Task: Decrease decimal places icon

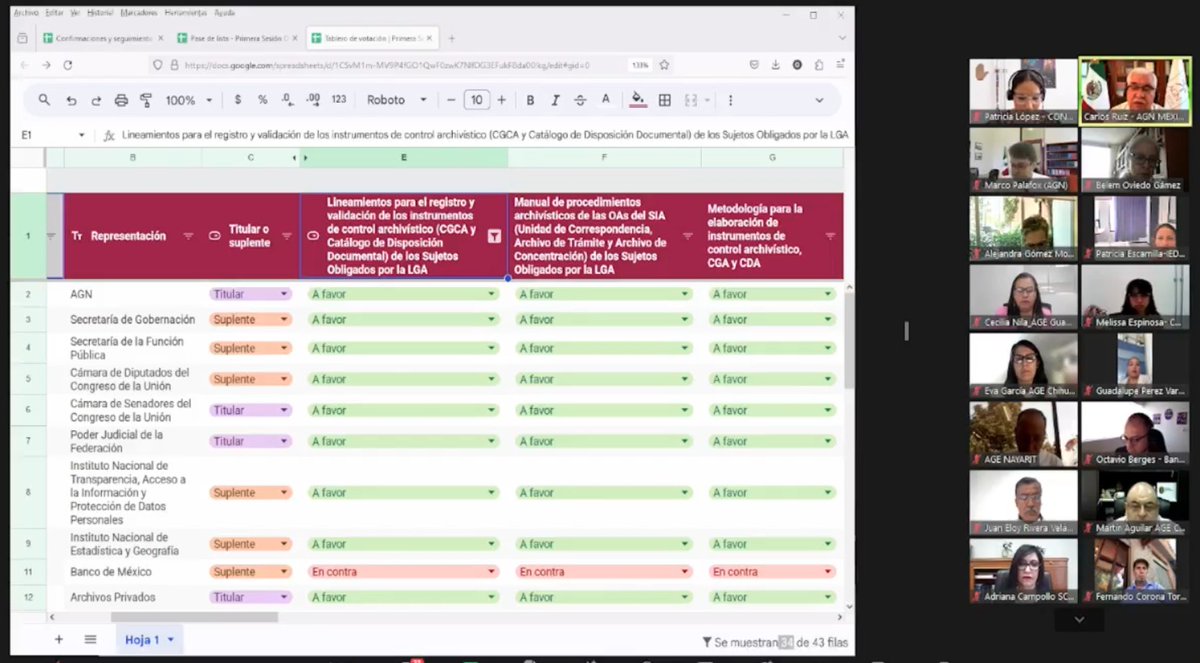Action: (x=287, y=100)
